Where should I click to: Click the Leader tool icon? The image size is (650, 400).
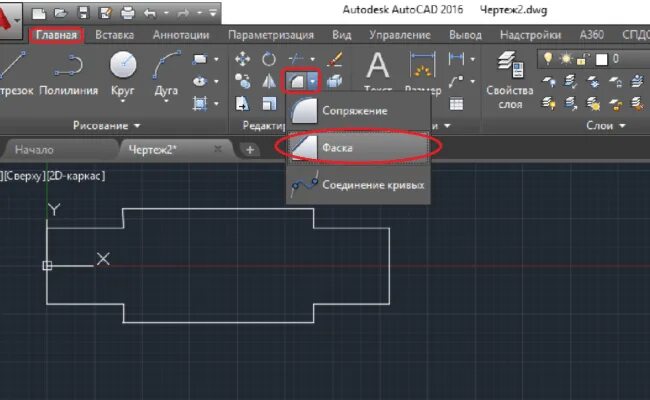456,81
